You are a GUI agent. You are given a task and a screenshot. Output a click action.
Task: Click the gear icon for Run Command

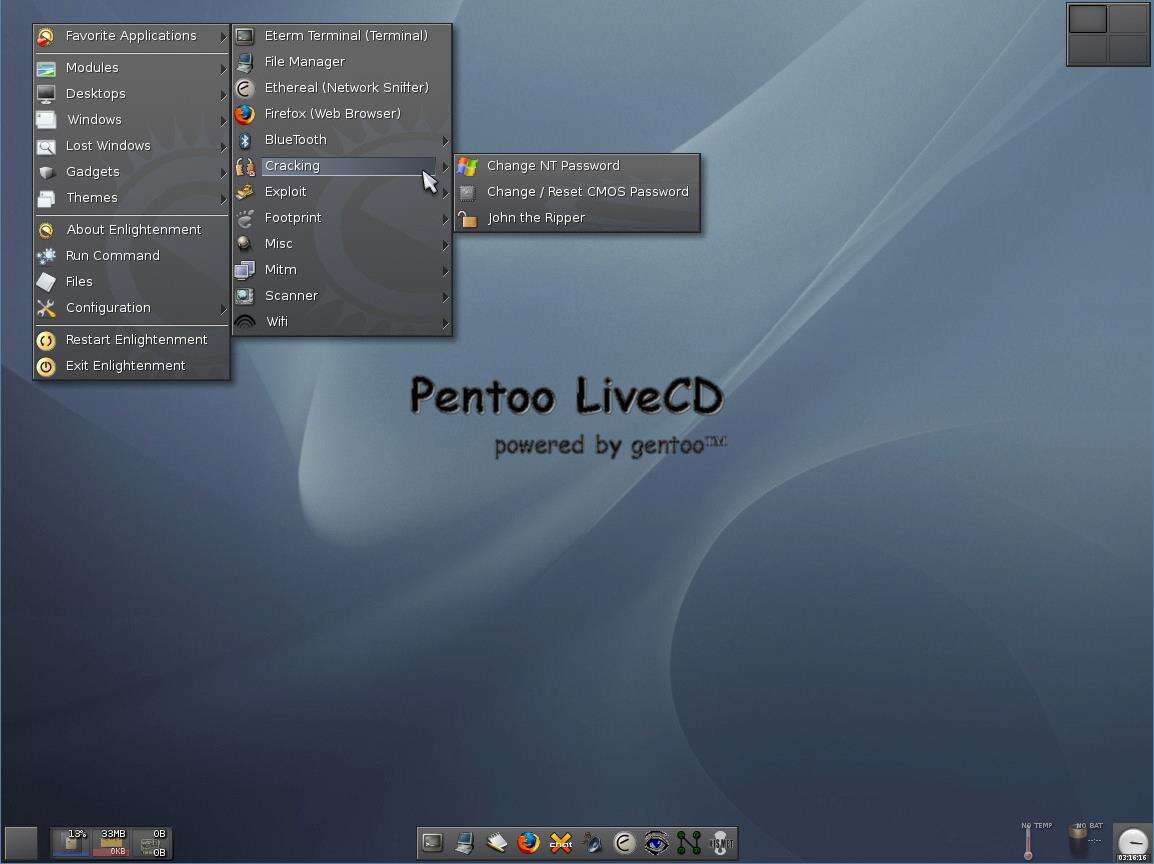point(46,256)
